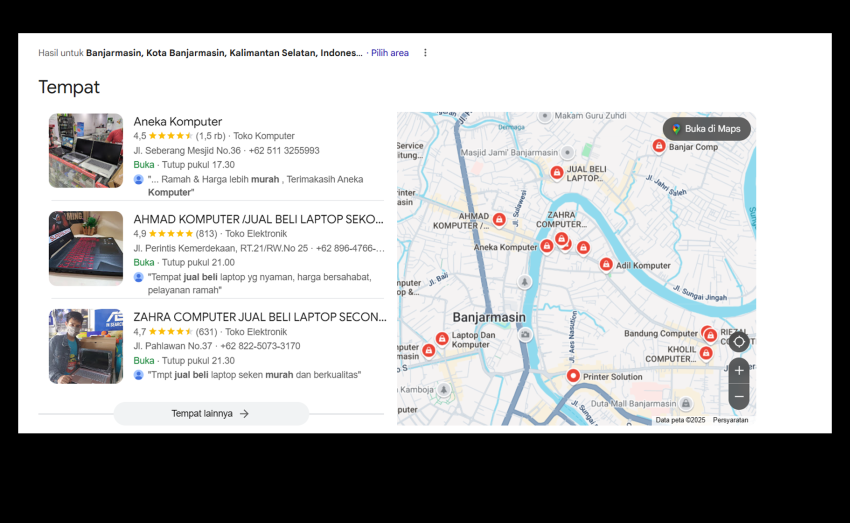This screenshot has width=850, height=523.
Task: Select the Banjar Comp map pin
Action: 659,146
